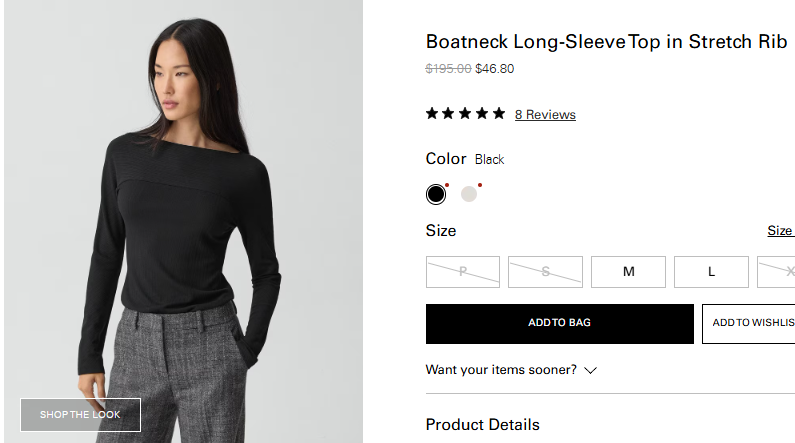Click the sale price $46.80

pyautogui.click(x=495, y=69)
